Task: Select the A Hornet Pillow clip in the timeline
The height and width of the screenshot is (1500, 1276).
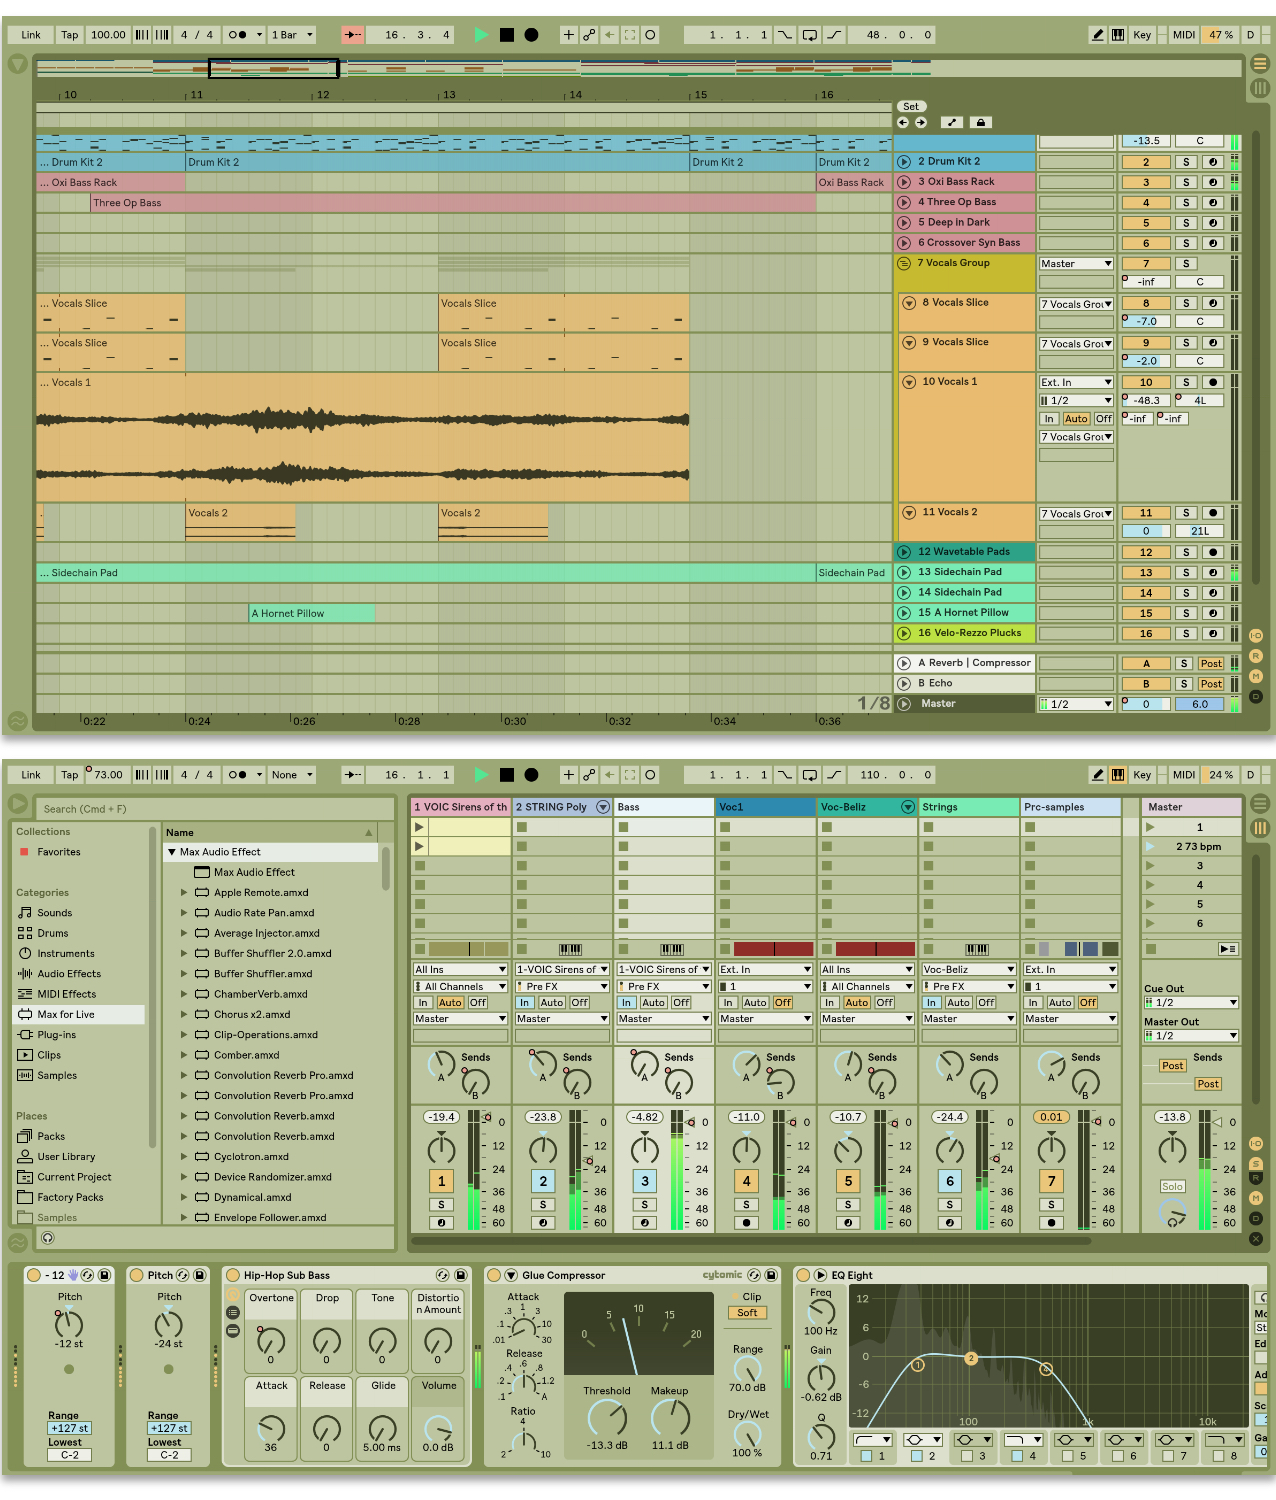Action: point(312,613)
